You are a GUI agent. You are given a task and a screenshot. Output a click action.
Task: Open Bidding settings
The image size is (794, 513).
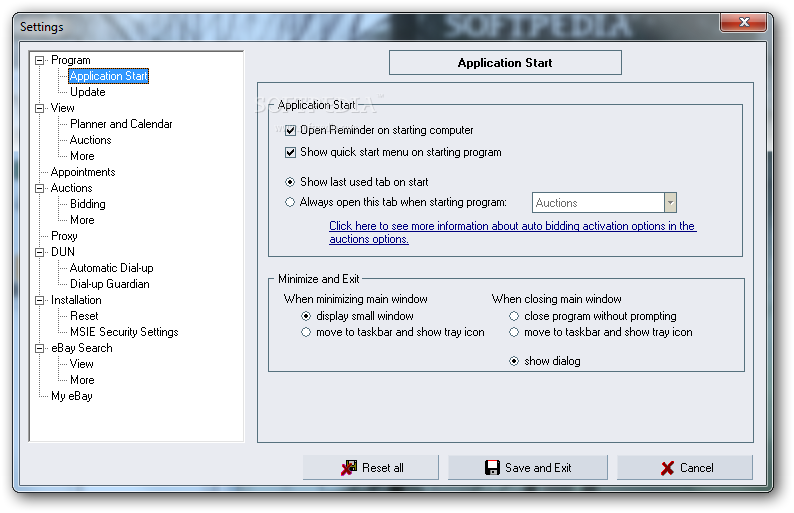click(x=88, y=204)
